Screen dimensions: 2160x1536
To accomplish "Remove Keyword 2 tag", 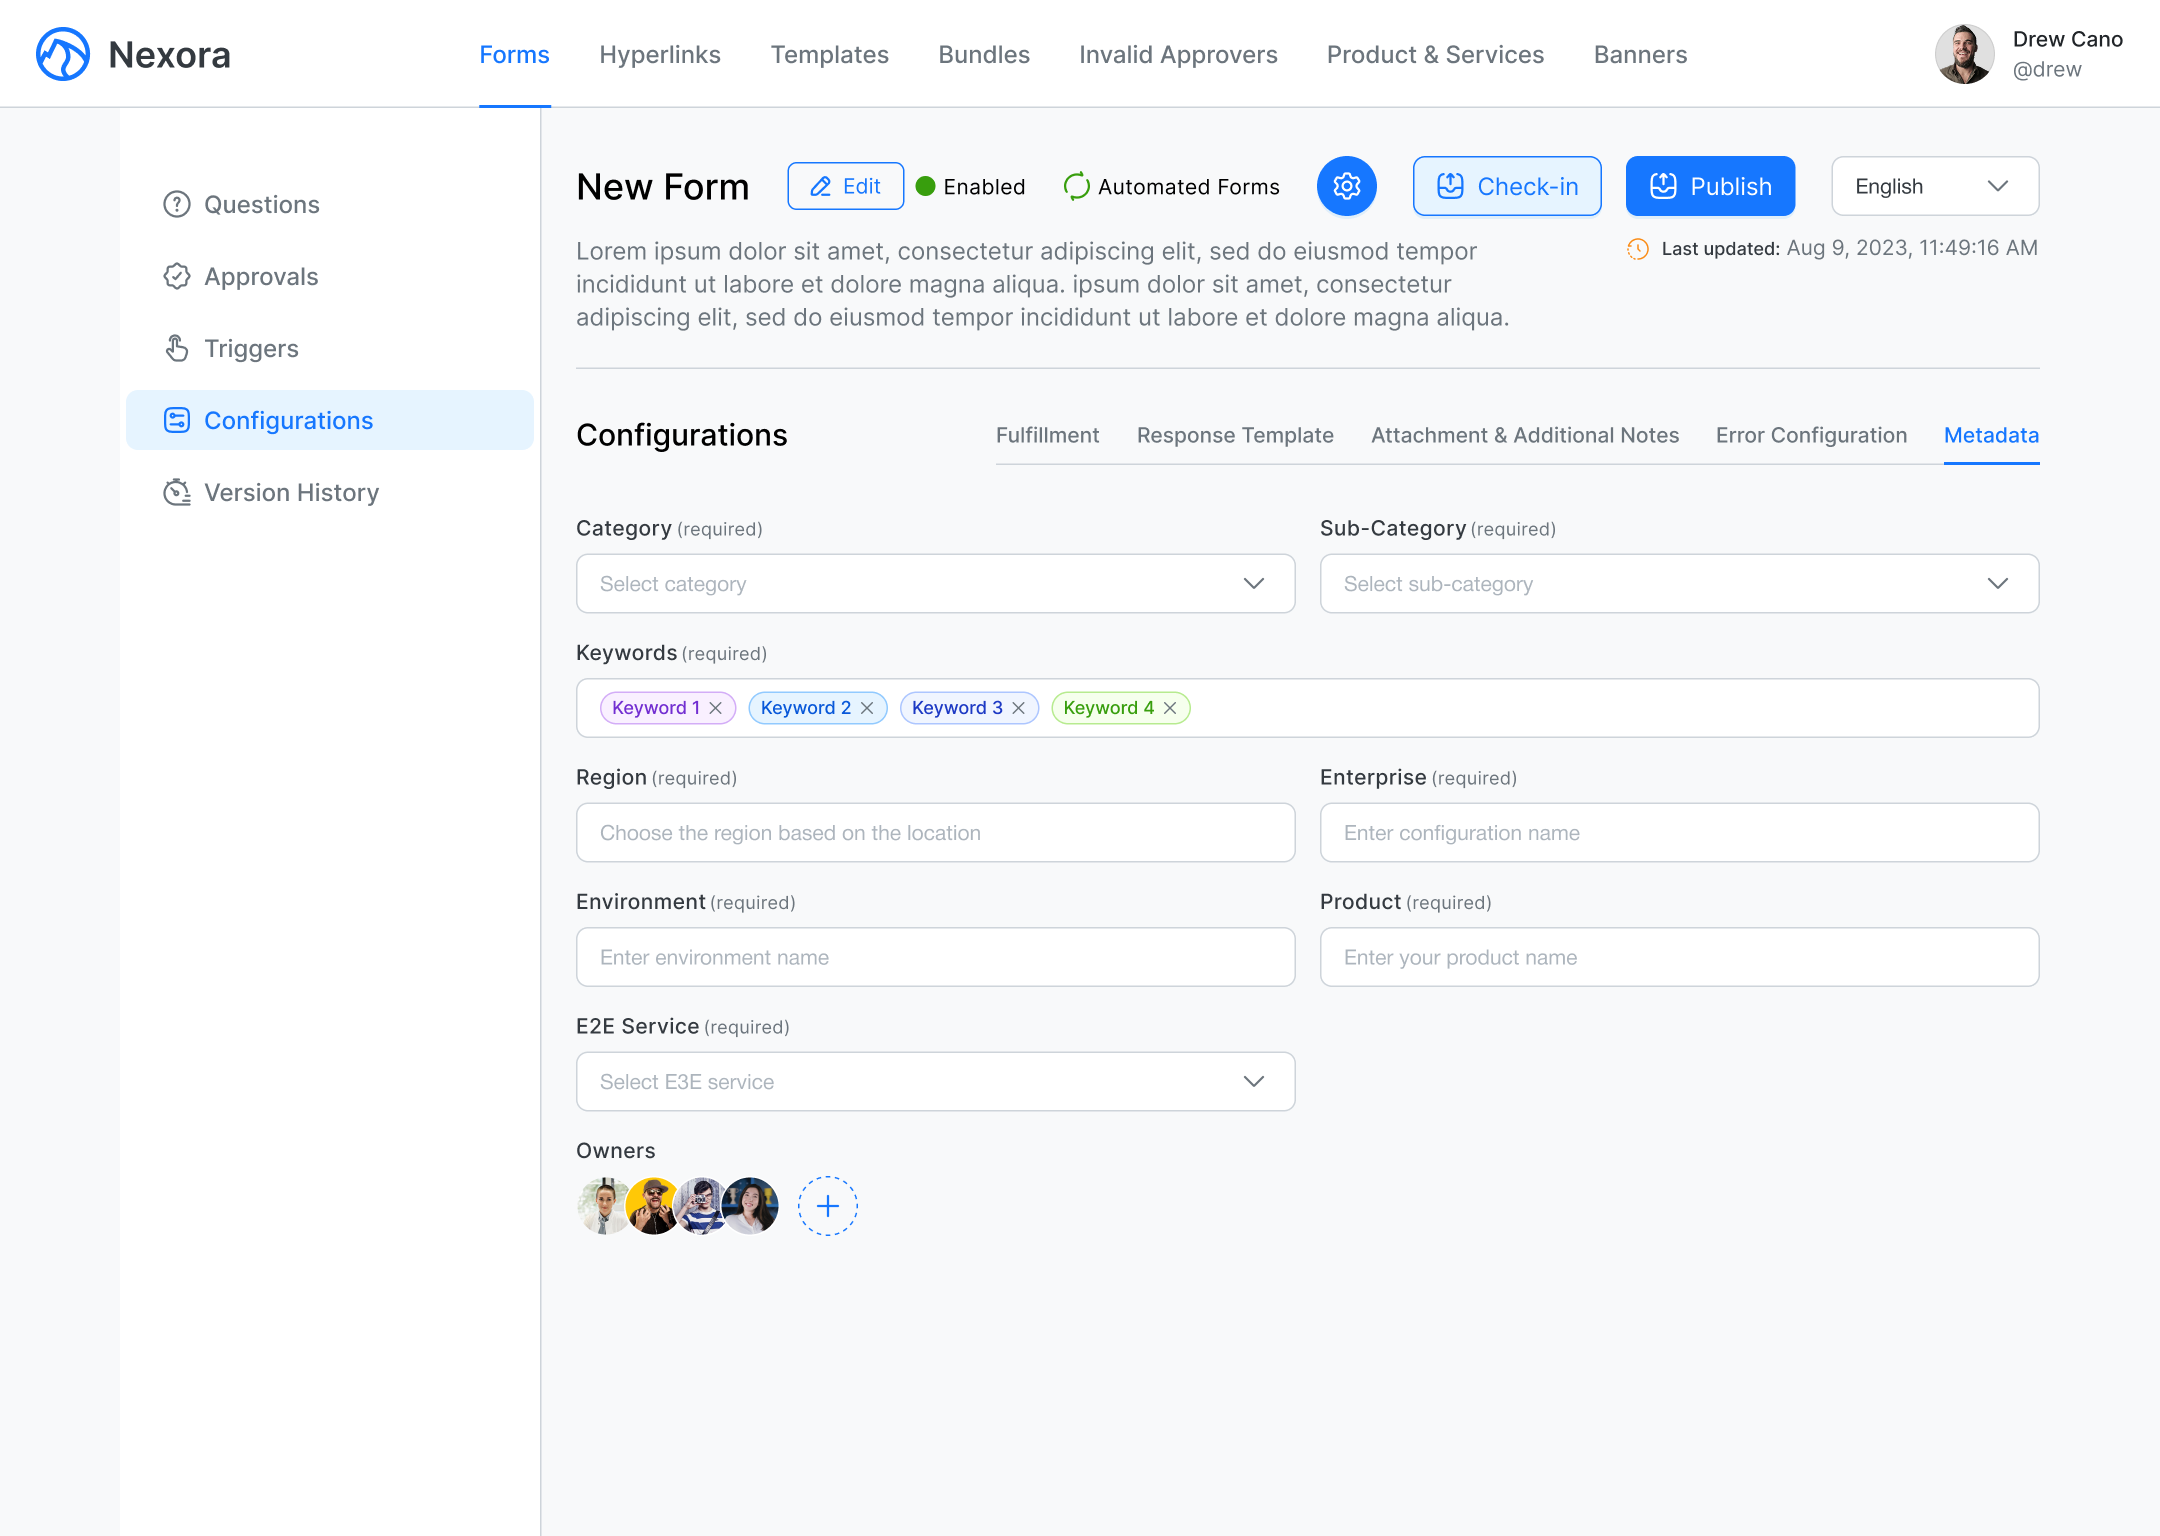I will [x=866, y=707].
